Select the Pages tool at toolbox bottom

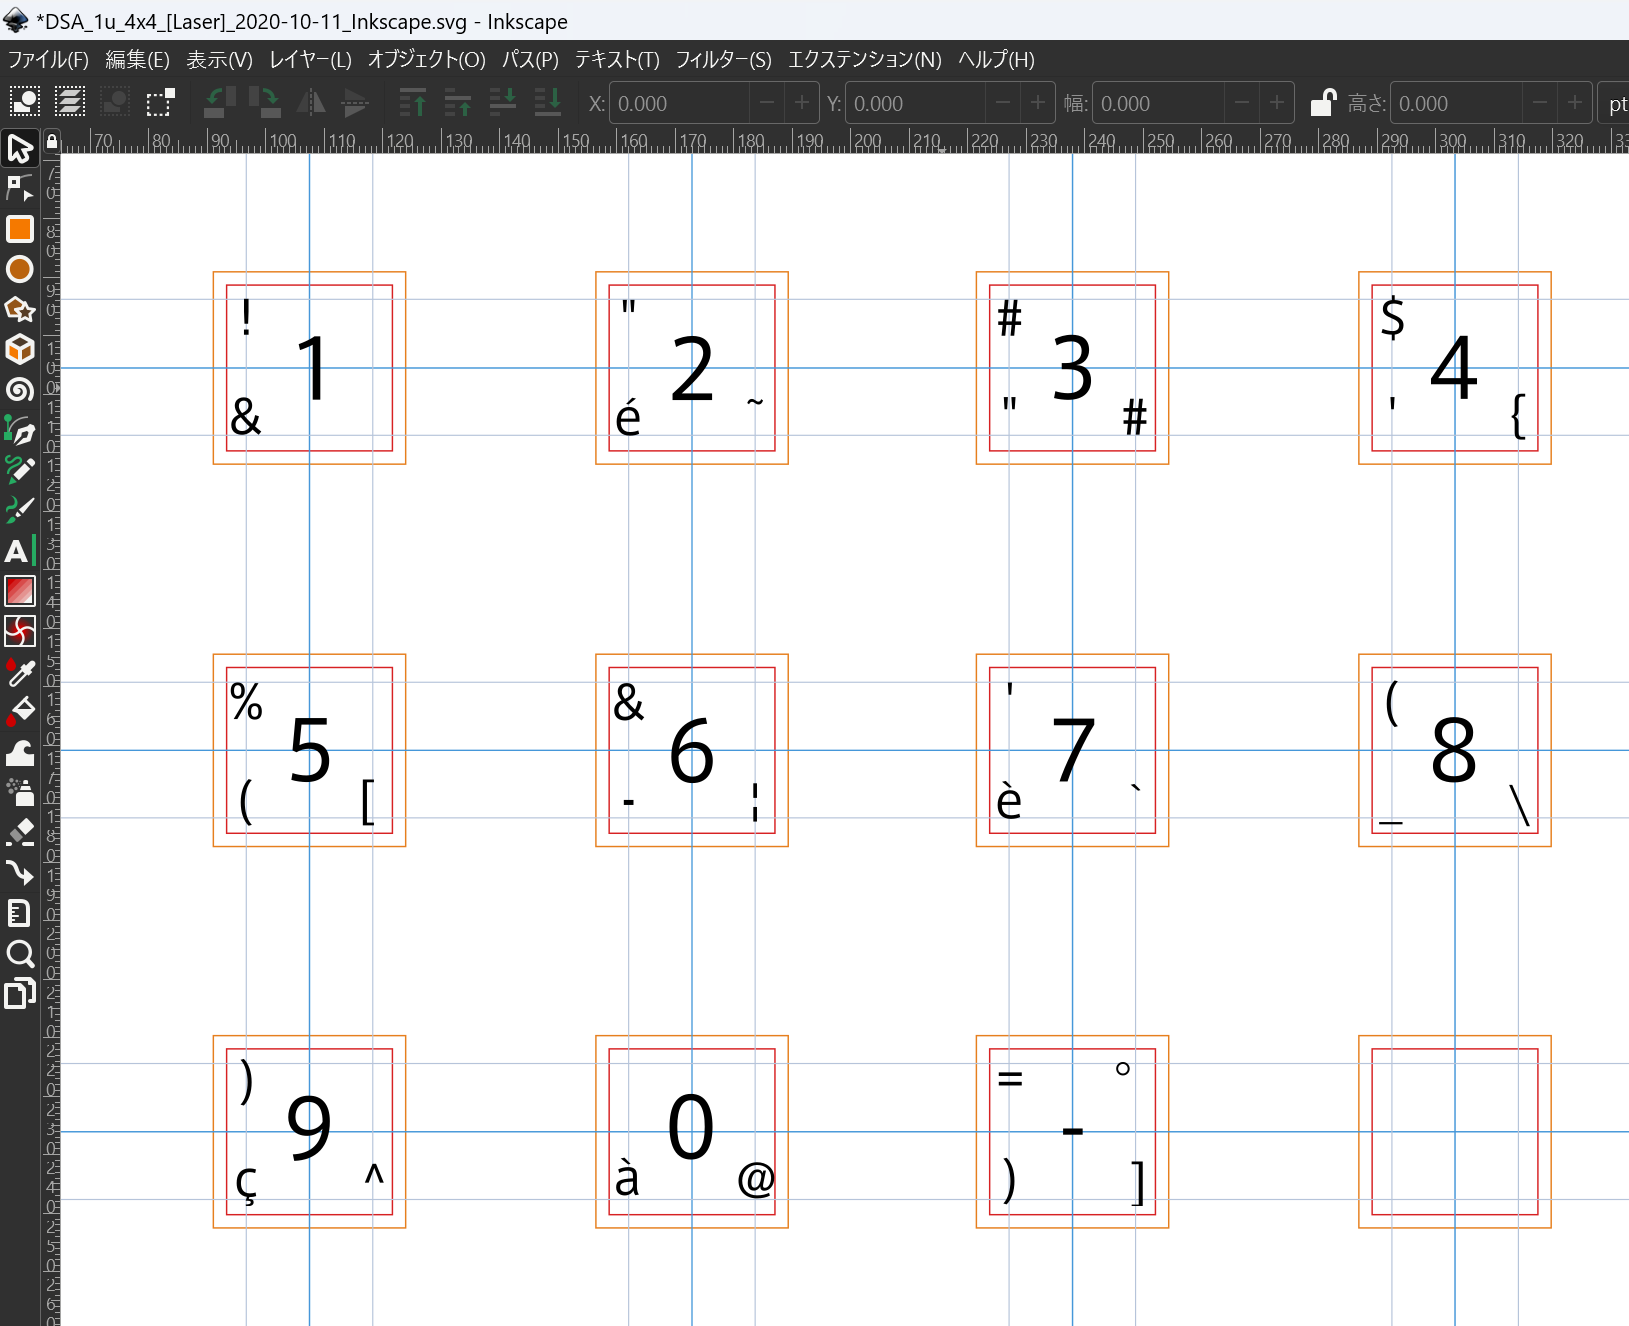20,994
